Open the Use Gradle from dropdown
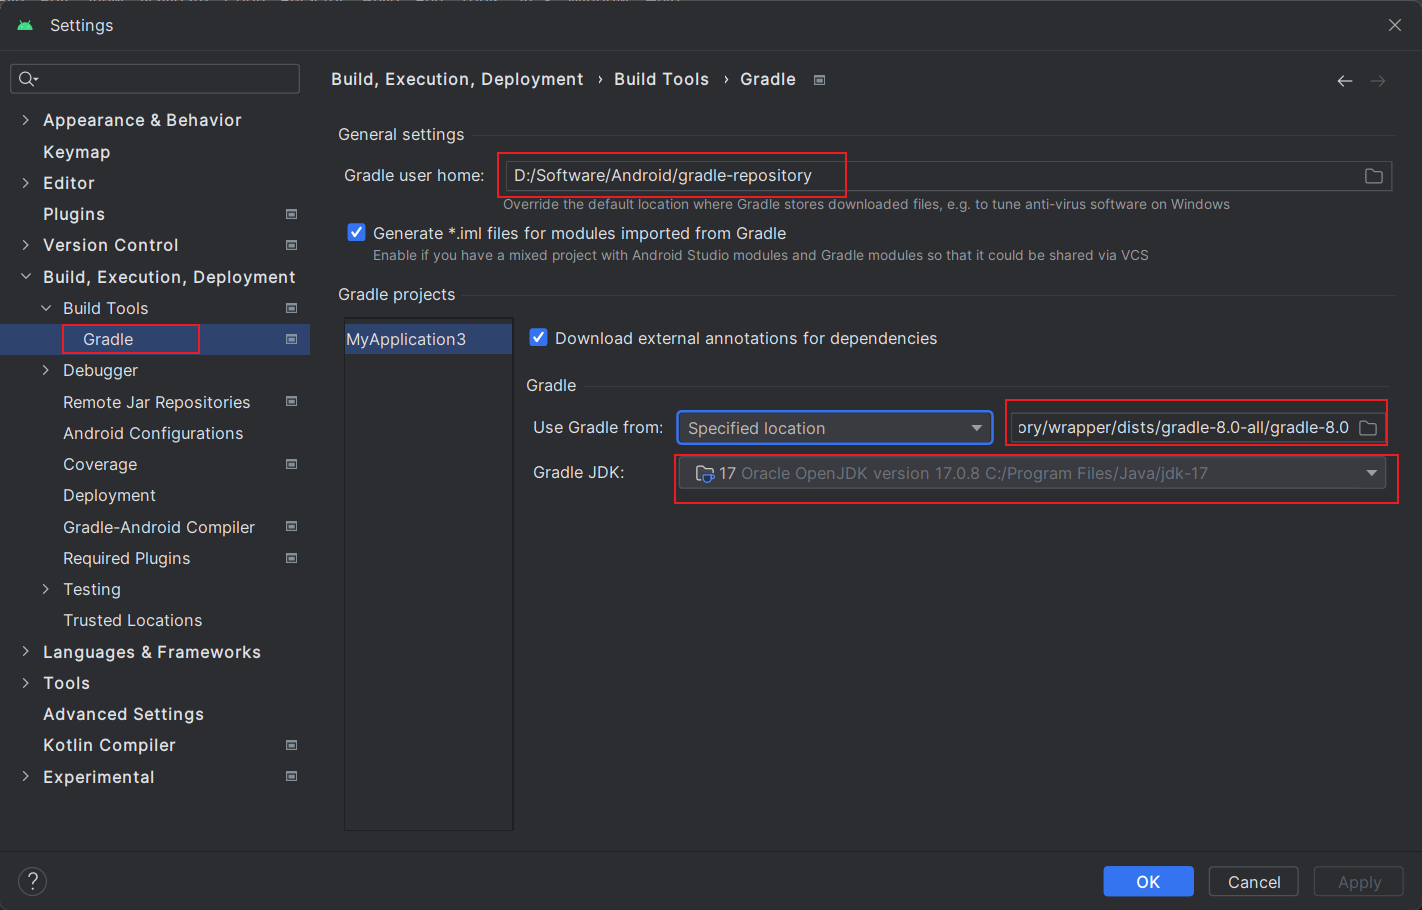 click(835, 428)
